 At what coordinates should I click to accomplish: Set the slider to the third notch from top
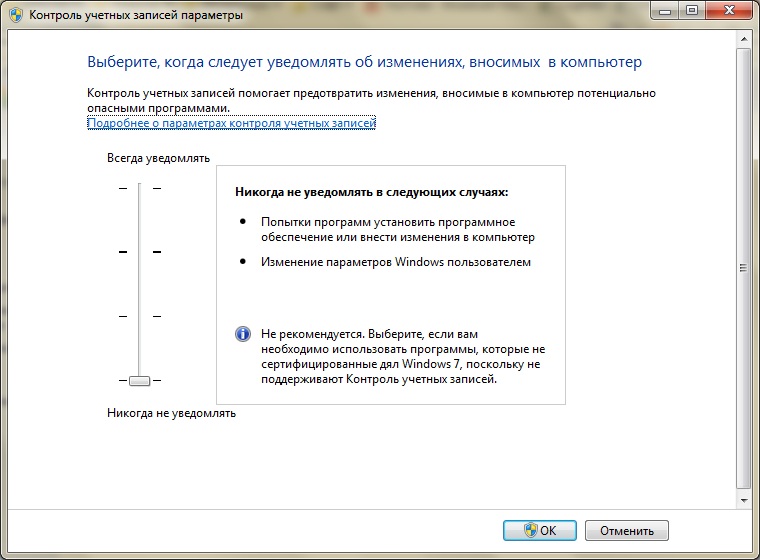(140, 316)
